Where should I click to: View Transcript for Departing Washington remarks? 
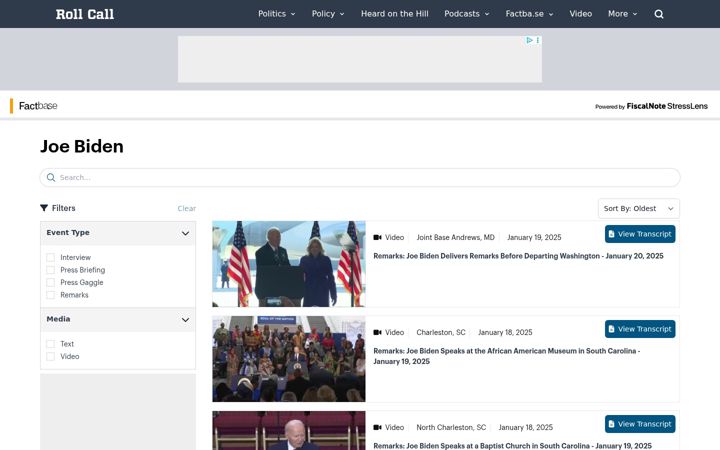(640, 234)
